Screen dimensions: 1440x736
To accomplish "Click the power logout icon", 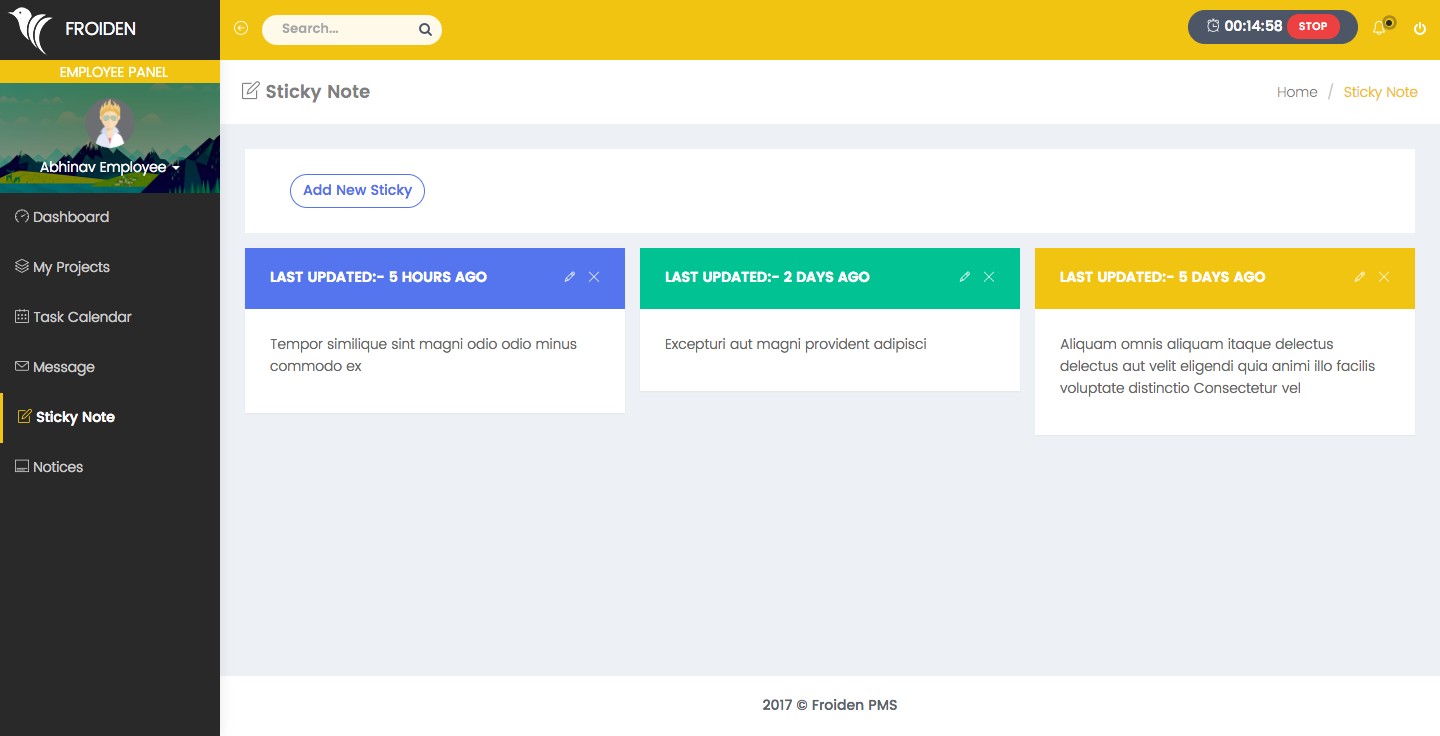I will [1419, 29].
